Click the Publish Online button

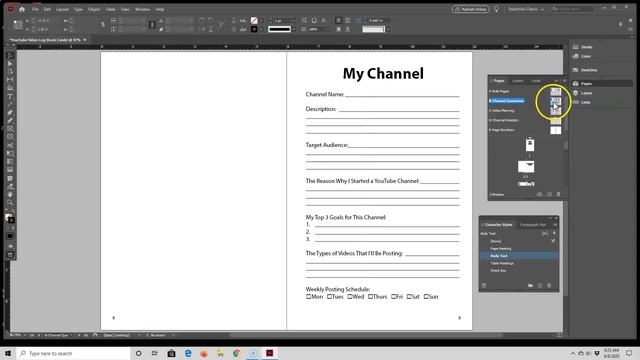click(470, 9)
